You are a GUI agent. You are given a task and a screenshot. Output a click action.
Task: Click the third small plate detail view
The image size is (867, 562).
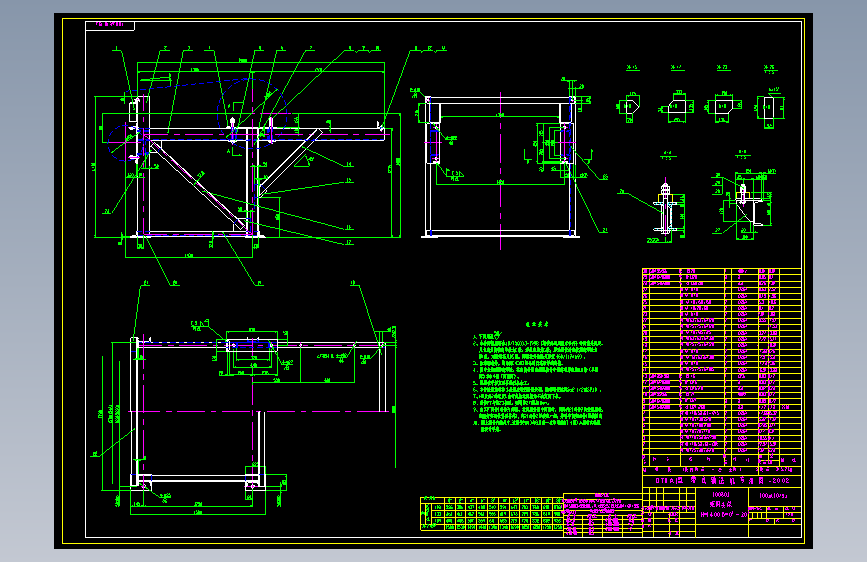[x=723, y=106]
